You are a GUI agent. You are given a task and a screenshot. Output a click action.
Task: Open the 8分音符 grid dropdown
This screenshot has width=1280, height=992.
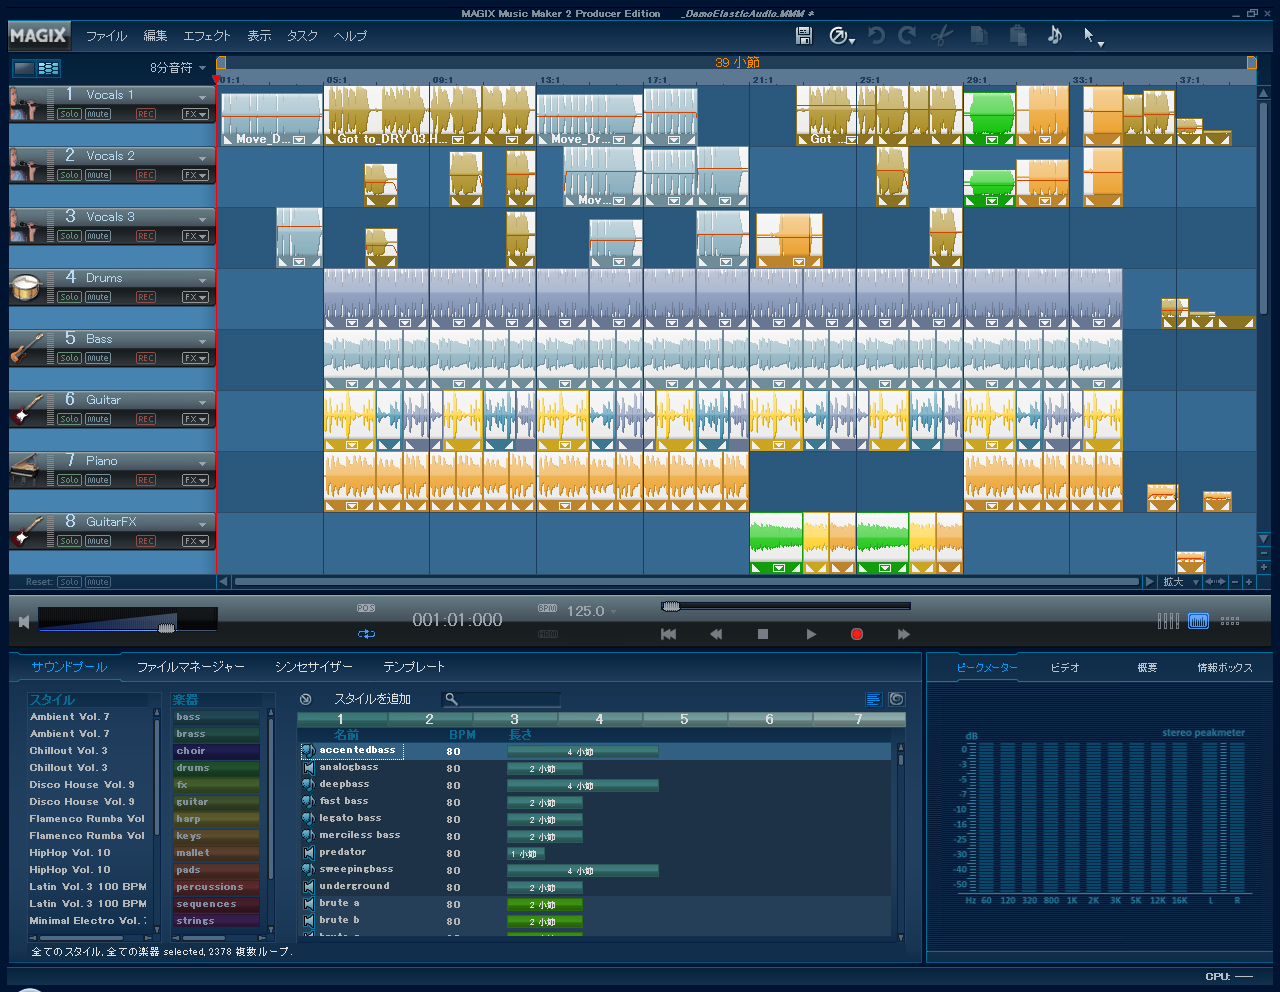click(203, 68)
